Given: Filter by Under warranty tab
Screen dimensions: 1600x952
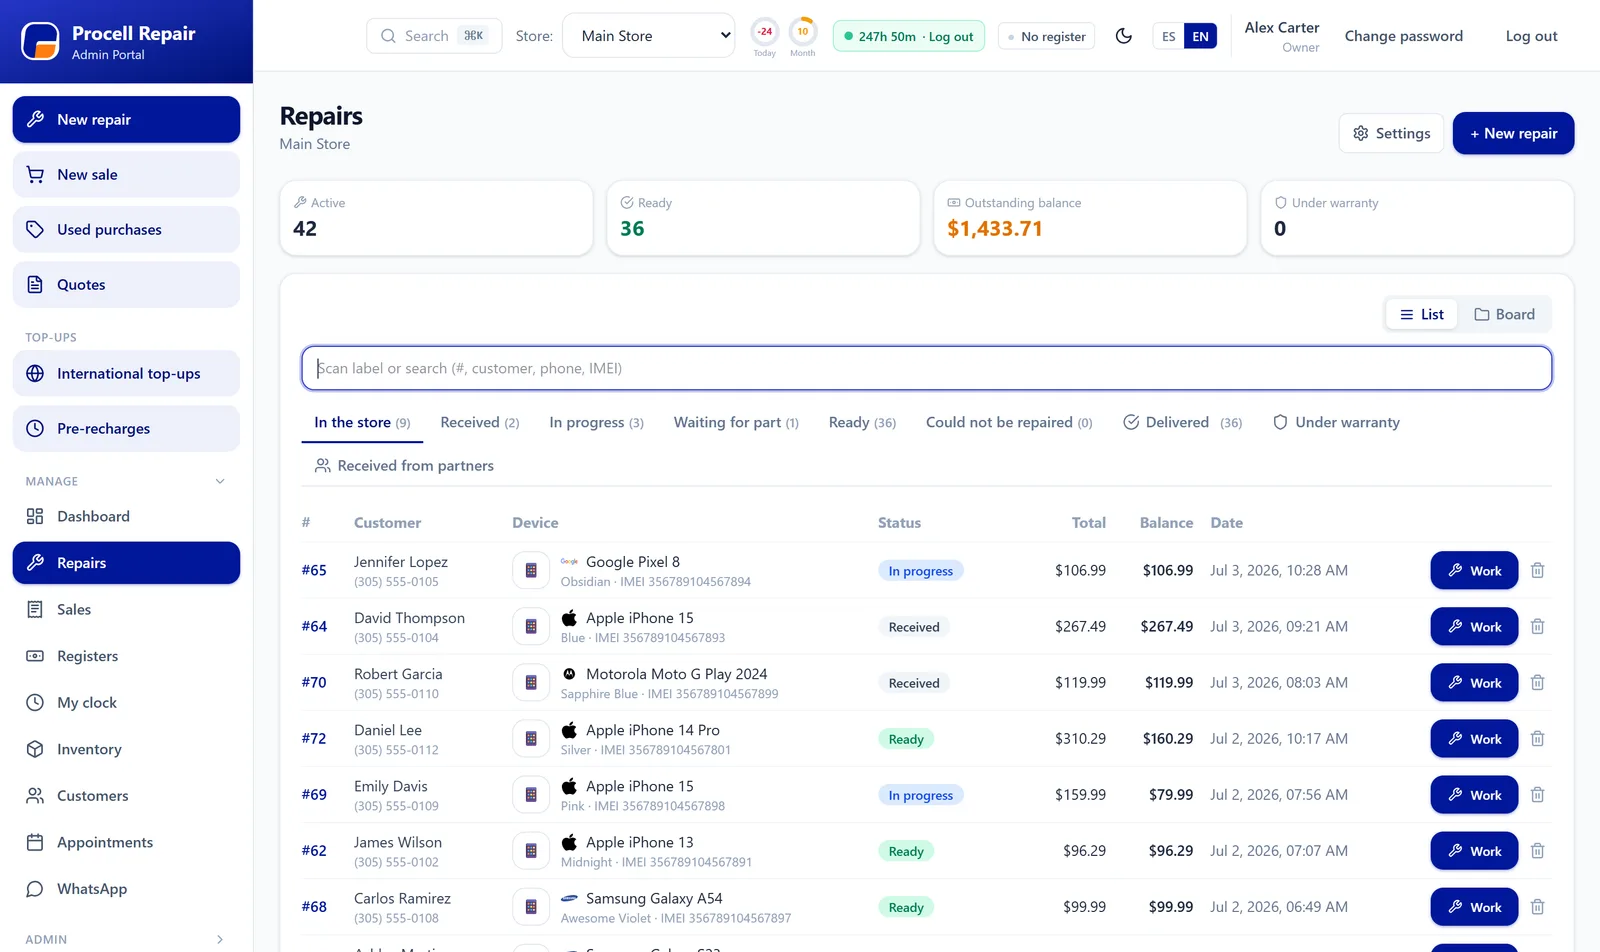Looking at the screenshot, I should click(x=1336, y=422).
